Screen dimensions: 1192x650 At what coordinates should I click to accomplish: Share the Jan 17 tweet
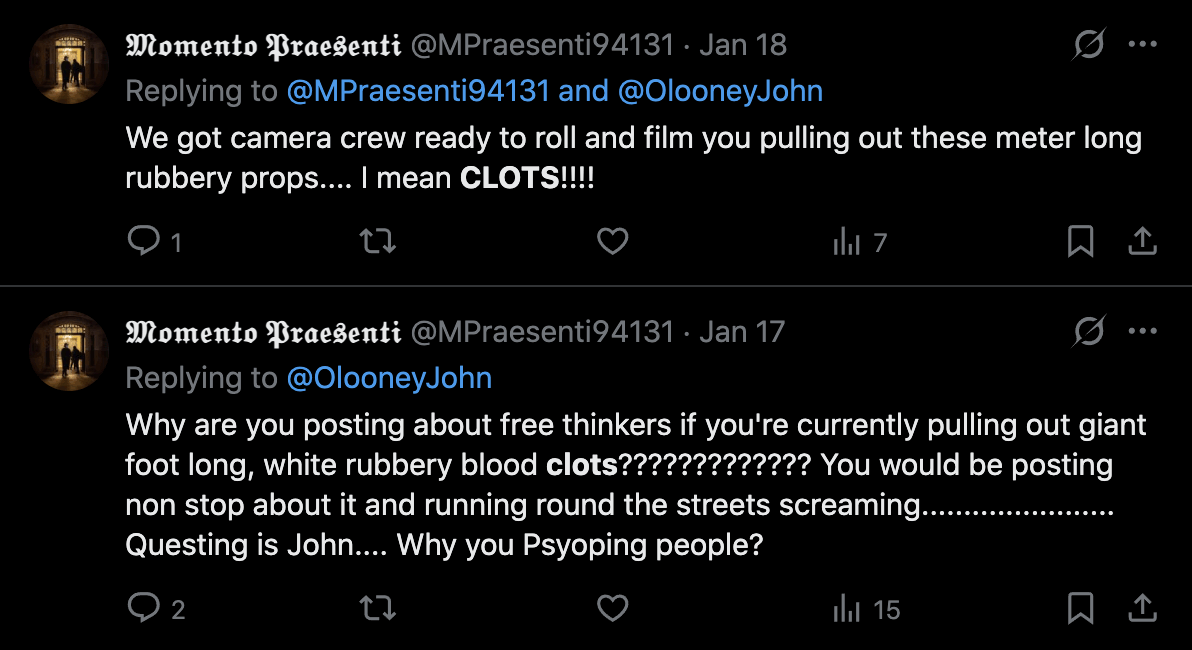(x=1142, y=608)
